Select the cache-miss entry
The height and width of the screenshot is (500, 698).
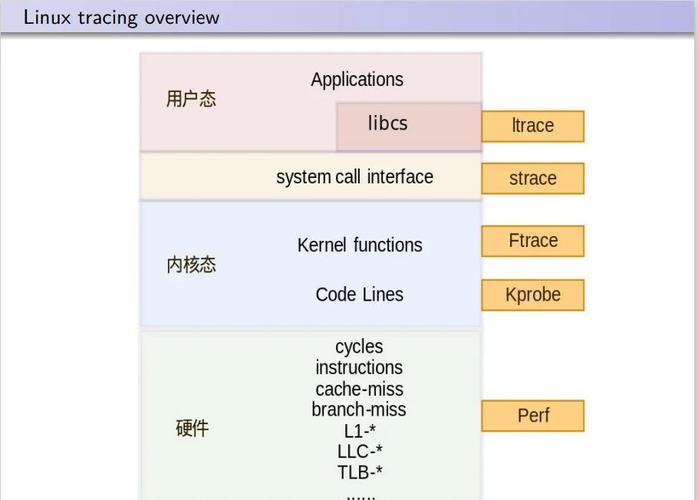359,389
